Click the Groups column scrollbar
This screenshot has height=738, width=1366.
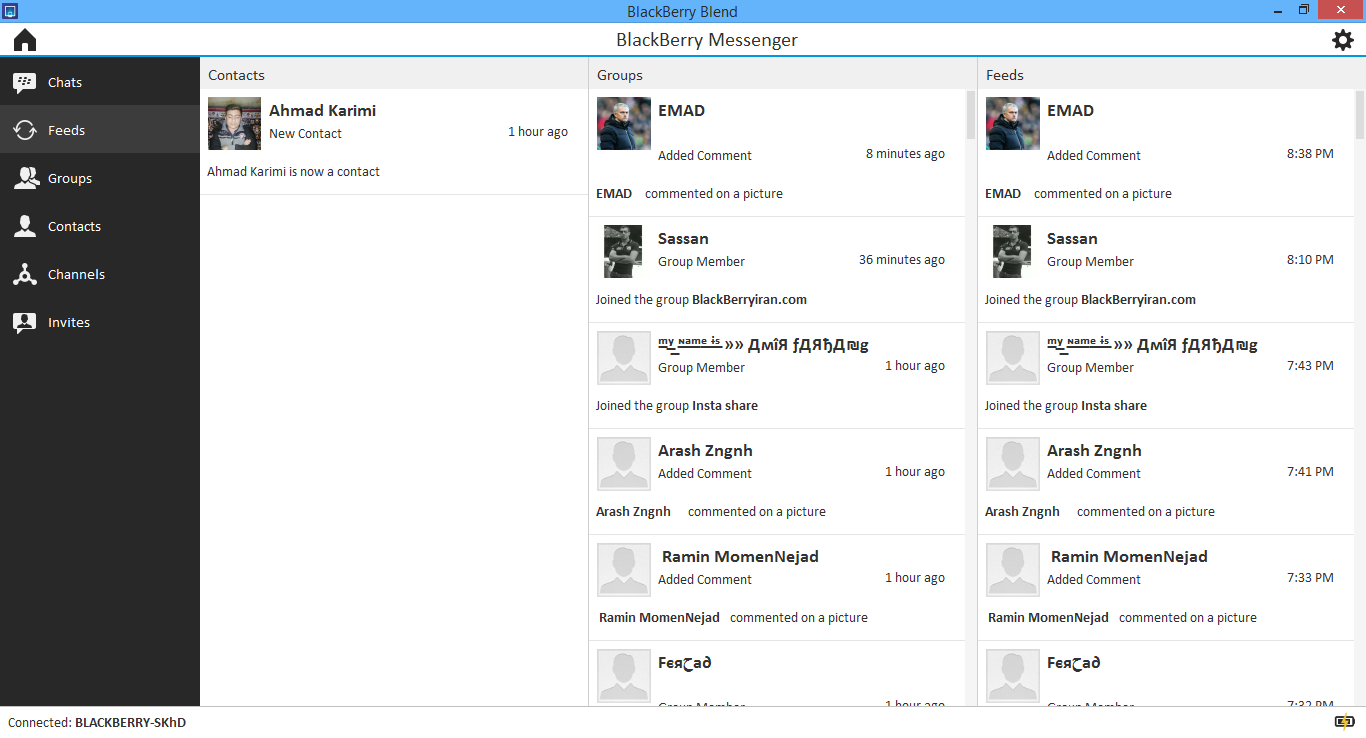click(x=970, y=115)
